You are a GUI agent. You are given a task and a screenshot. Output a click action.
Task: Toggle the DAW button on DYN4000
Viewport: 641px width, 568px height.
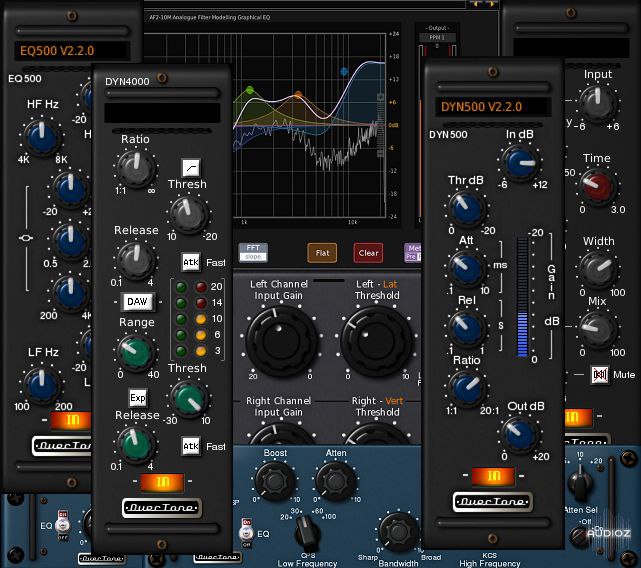point(137,302)
